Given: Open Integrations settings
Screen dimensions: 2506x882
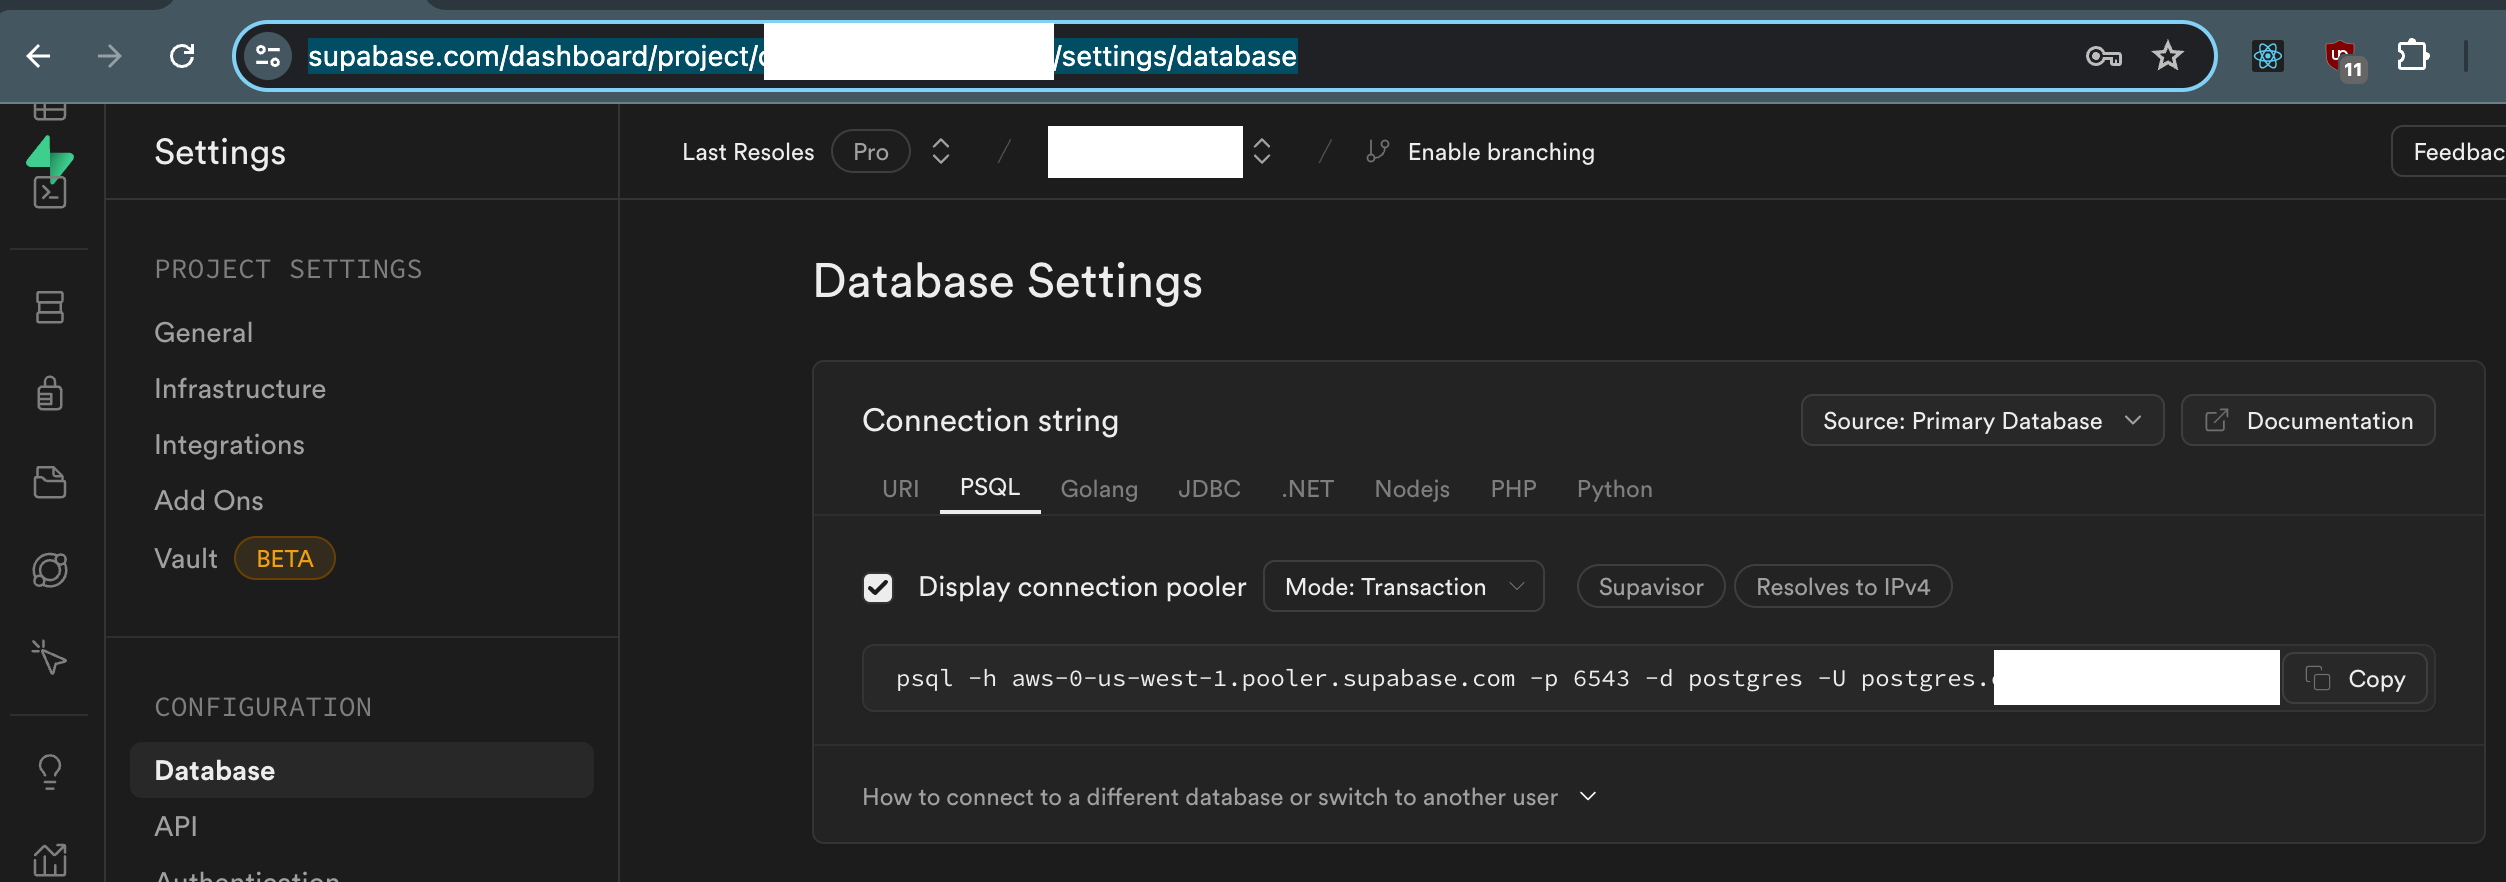Looking at the screenshot, I should point(229,445).
